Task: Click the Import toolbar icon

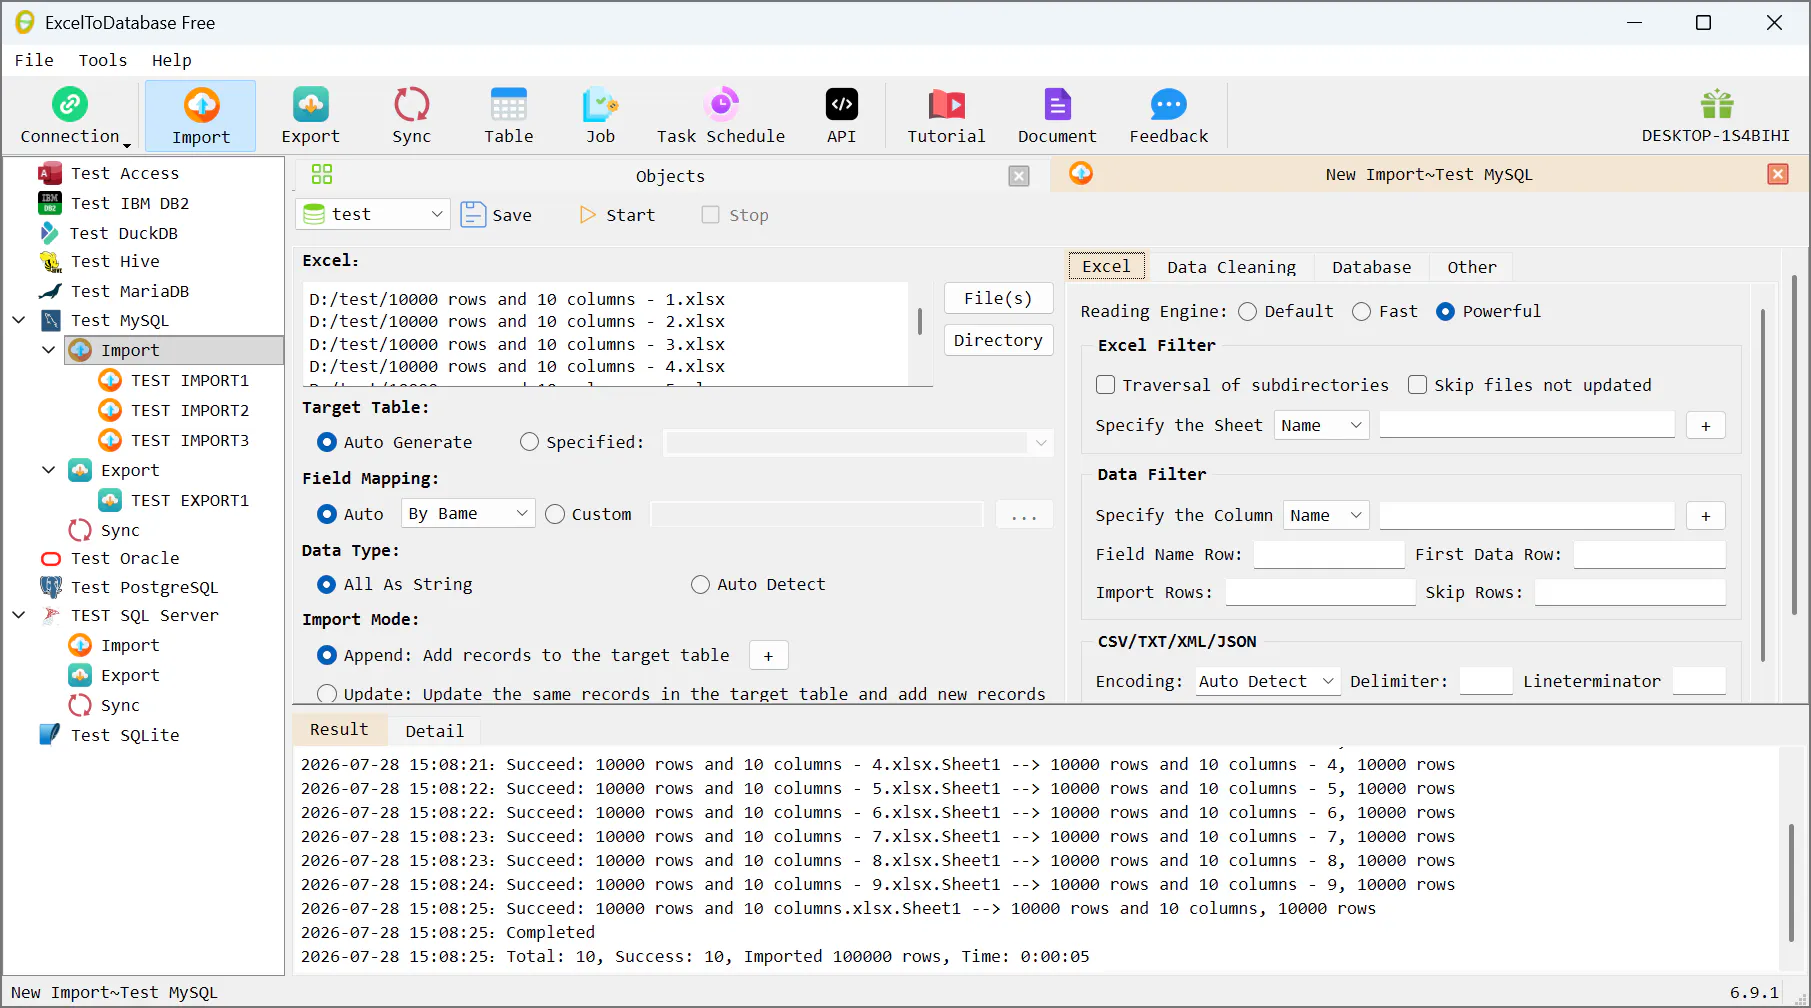Action: (x=201, y=116)
